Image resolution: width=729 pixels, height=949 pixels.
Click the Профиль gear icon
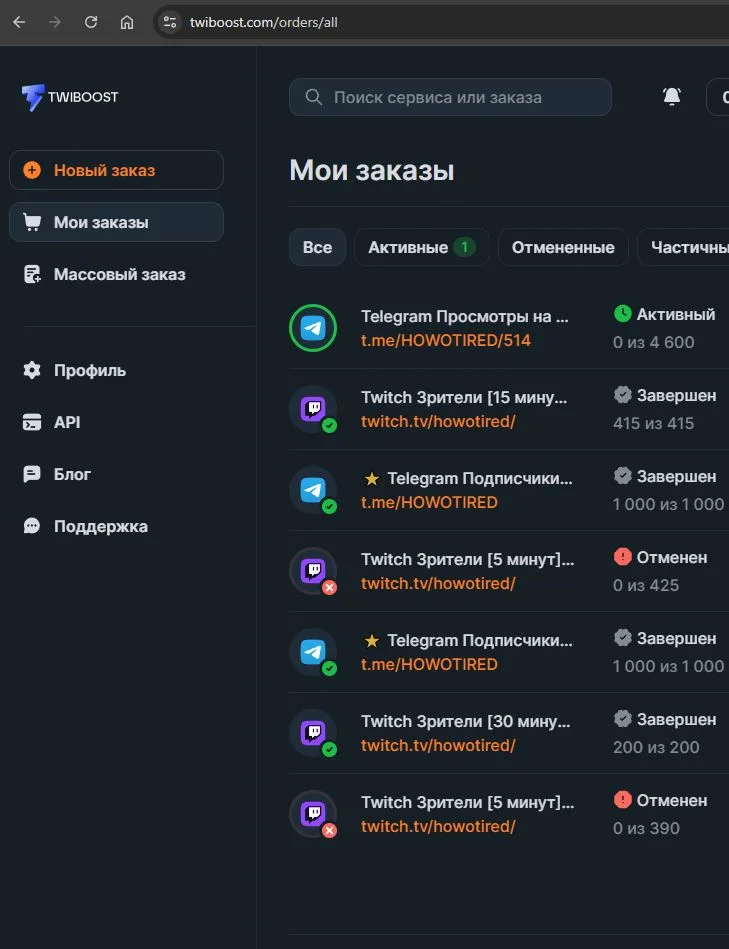pos(32,370)
